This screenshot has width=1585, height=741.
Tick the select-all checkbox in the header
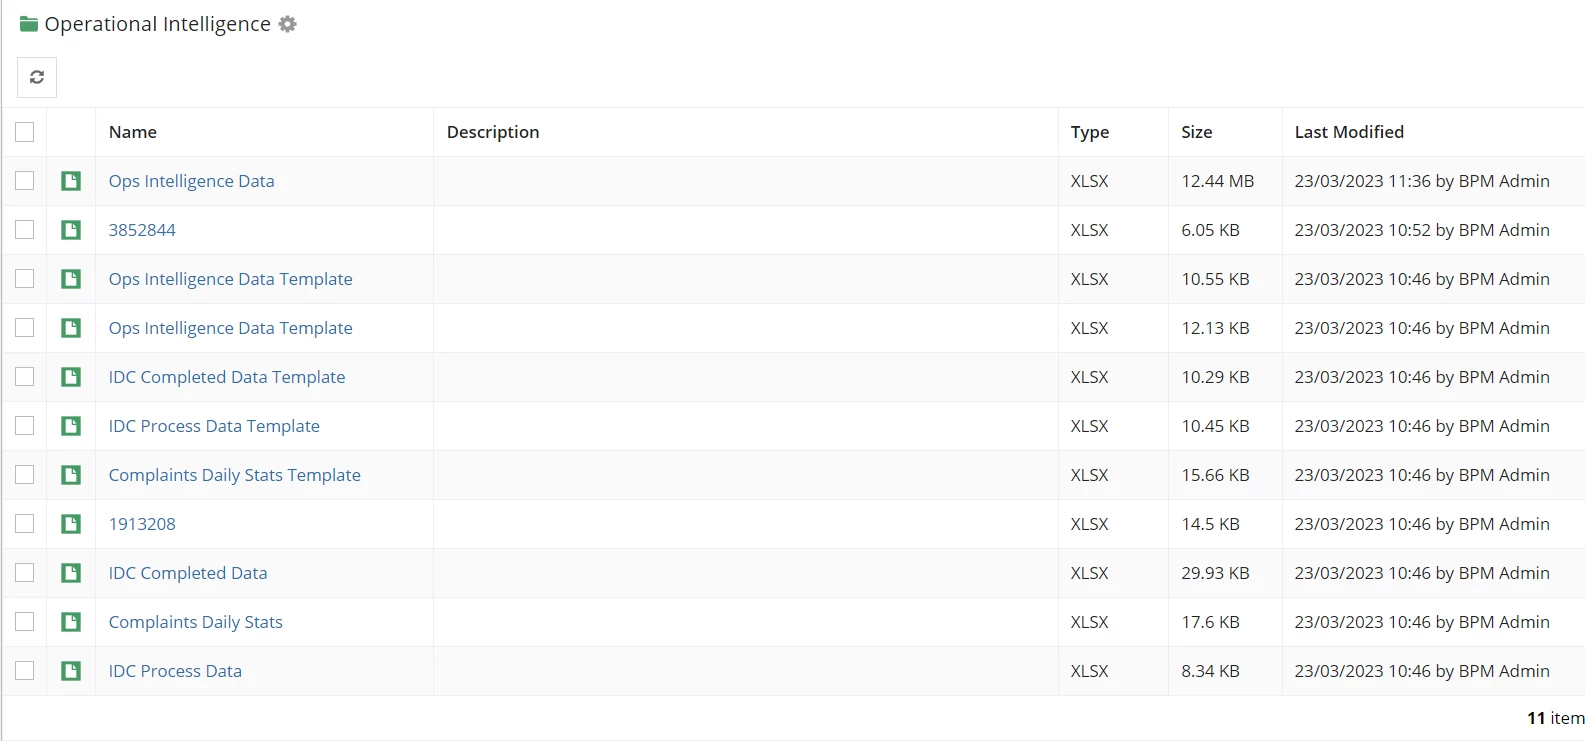point(25,132)
